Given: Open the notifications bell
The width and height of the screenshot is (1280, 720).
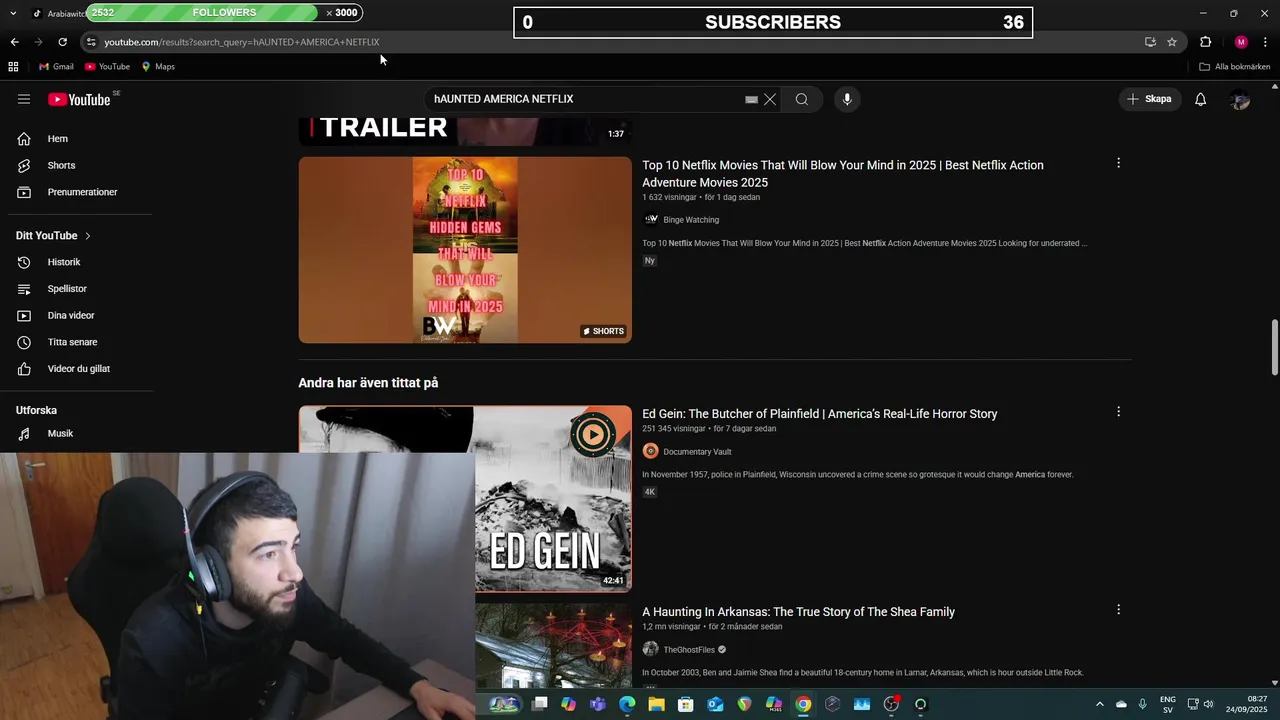Looking at the screenshot, I should point(1200,99).
